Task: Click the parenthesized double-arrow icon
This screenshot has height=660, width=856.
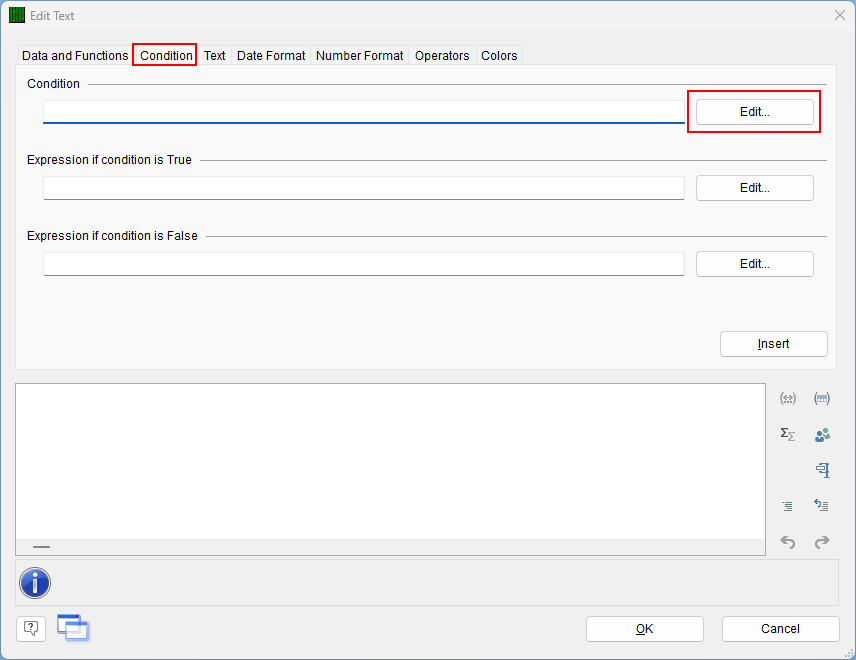Action: tap(787, 397)
